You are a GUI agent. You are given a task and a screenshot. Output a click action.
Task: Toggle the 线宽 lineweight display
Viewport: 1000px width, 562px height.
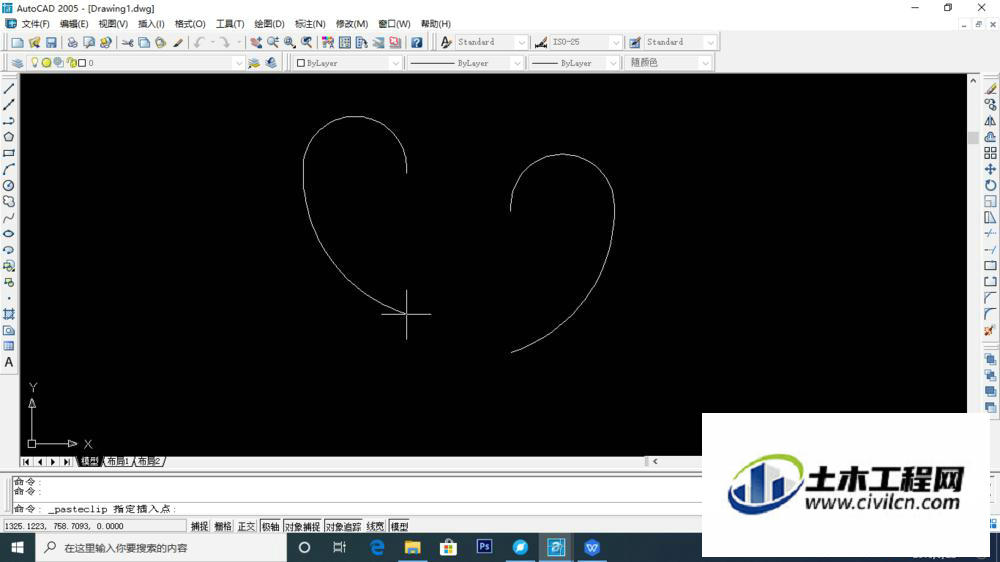(375, 526)
